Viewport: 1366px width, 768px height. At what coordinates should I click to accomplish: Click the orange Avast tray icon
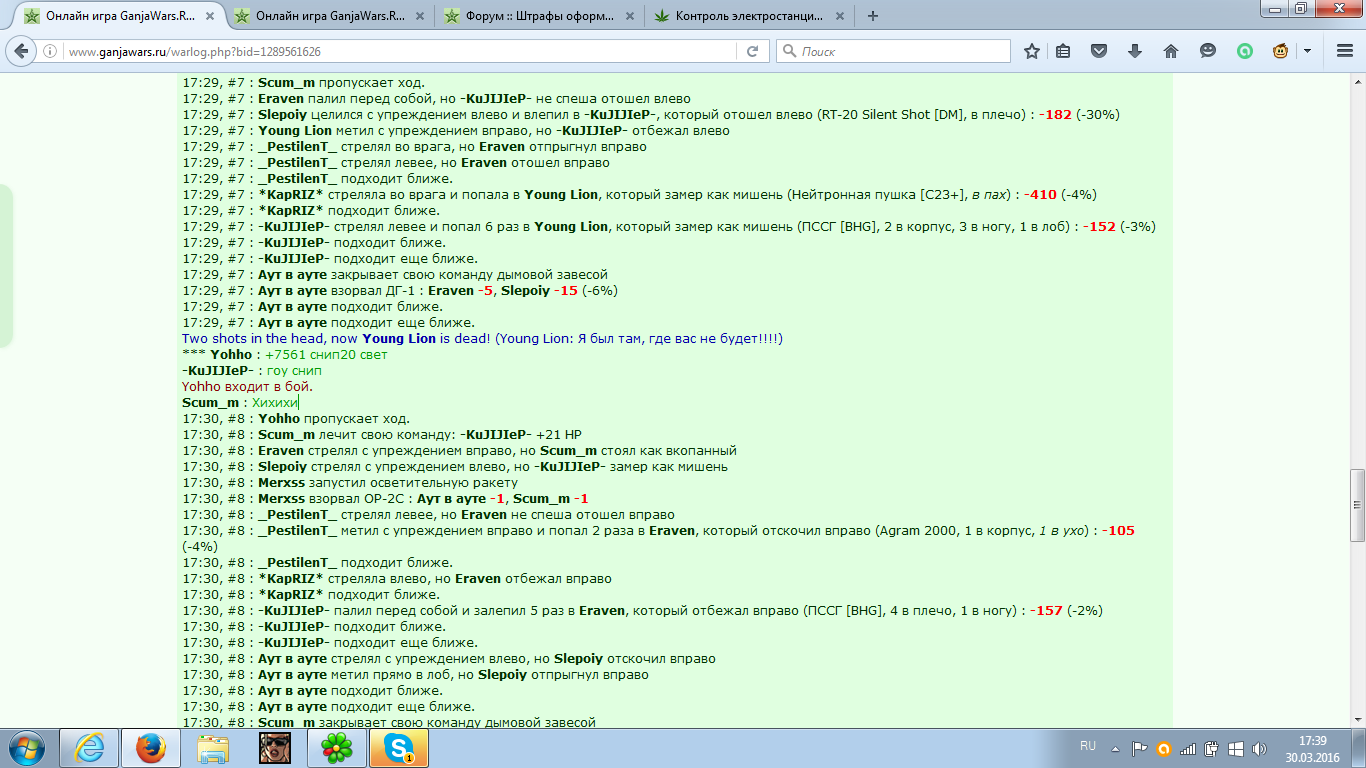pyautogui.click(x=1163, y=748)
